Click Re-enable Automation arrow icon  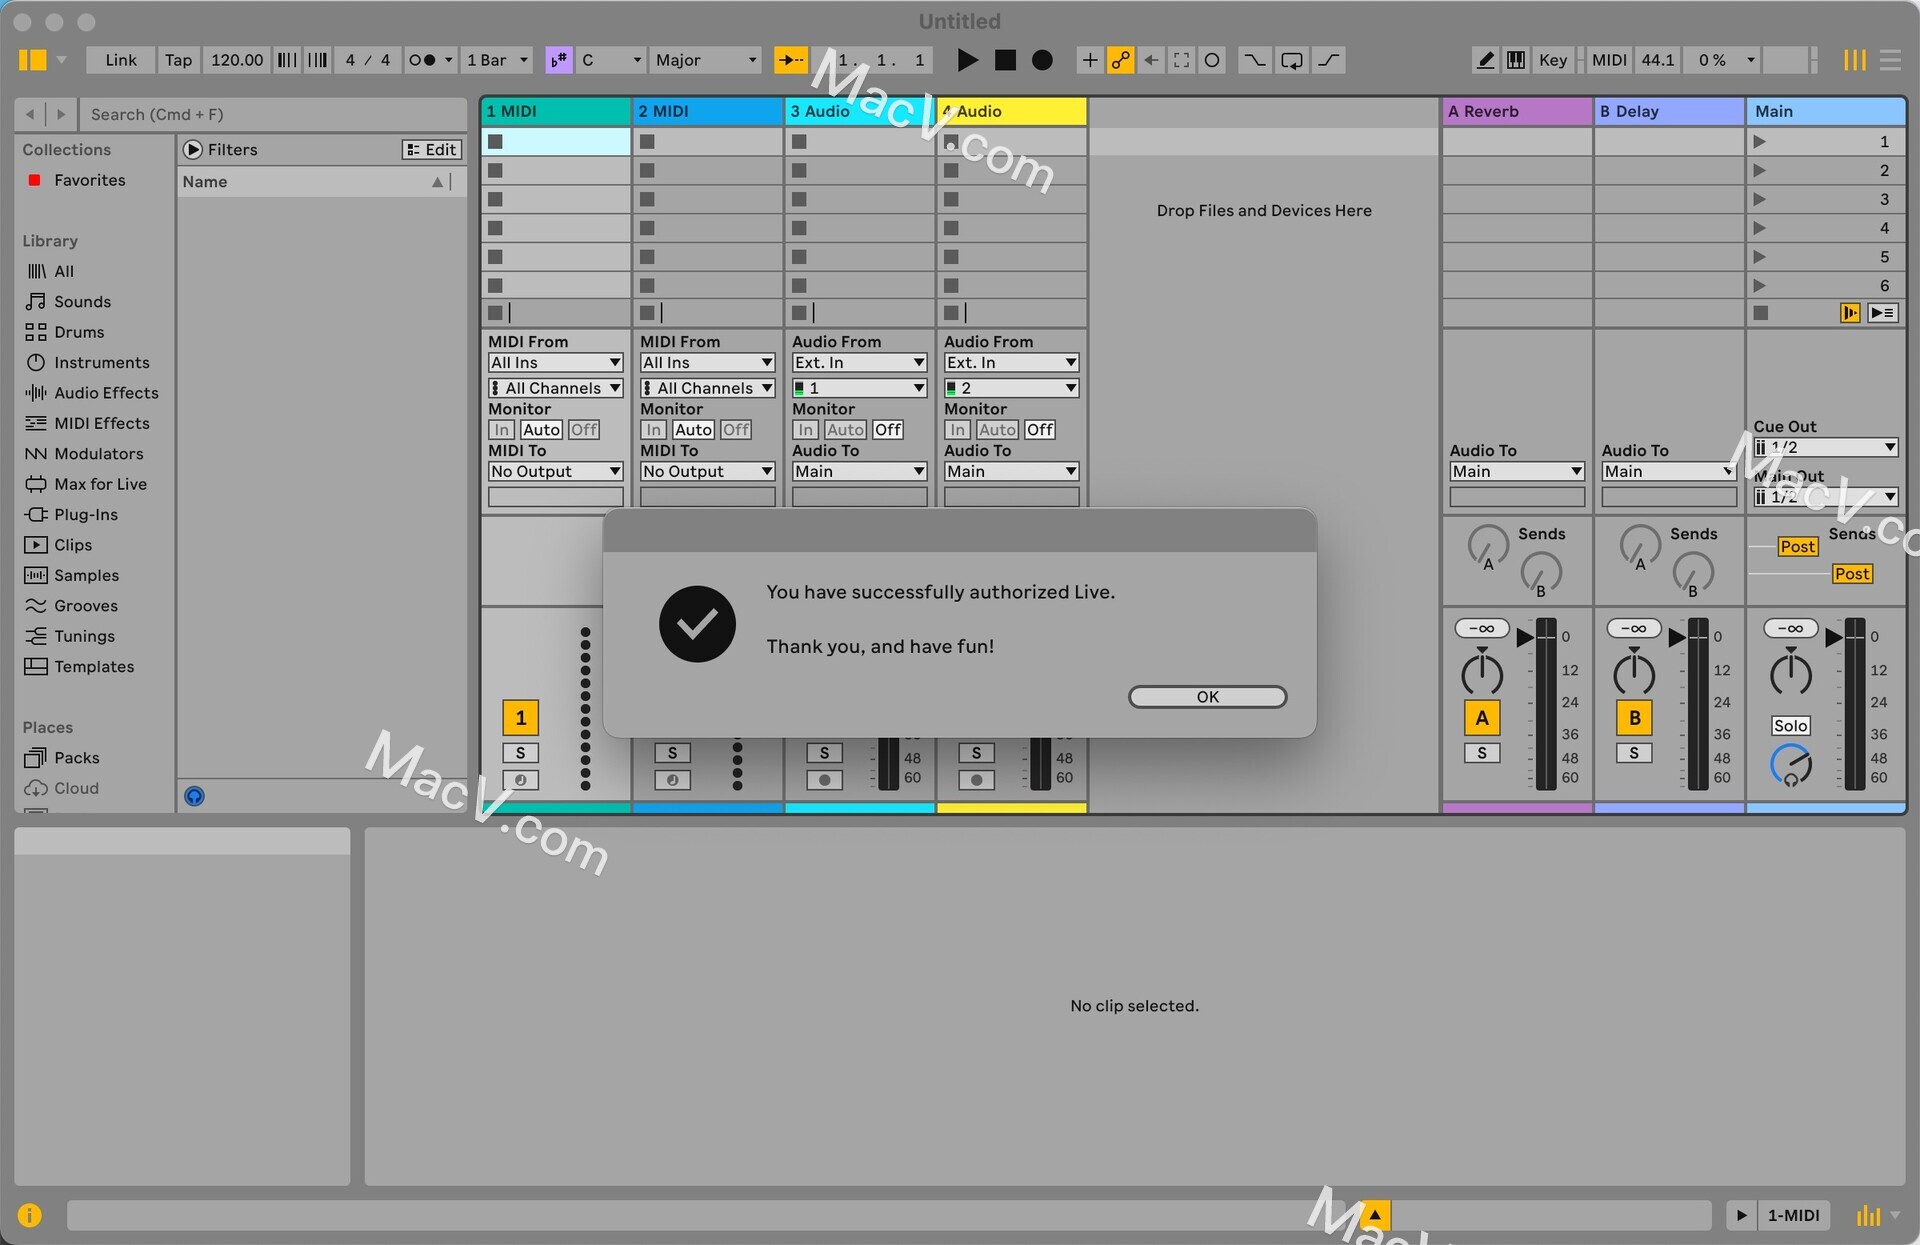click(1151, 60)
